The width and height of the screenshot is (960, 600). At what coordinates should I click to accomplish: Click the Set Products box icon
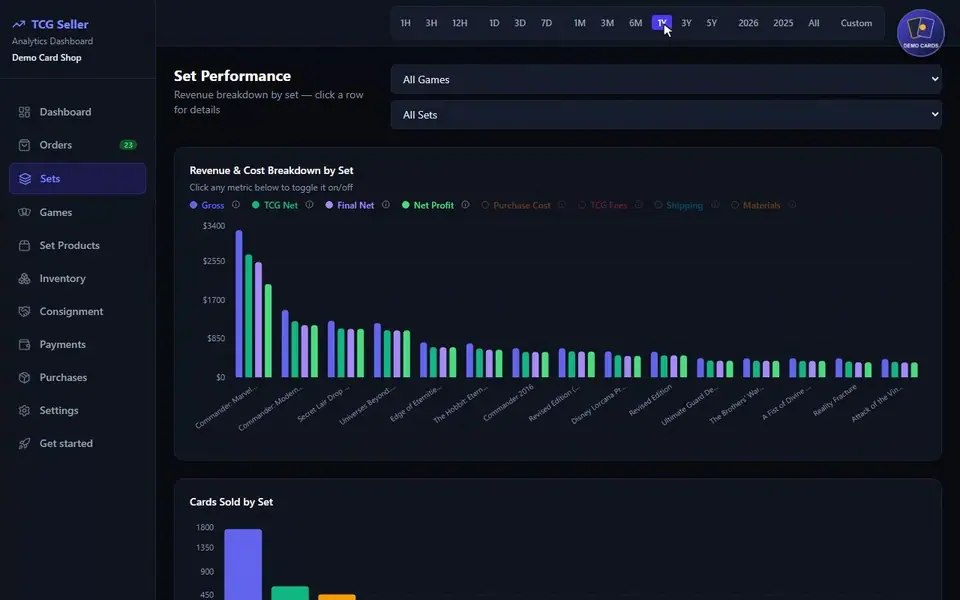(24, 246)
